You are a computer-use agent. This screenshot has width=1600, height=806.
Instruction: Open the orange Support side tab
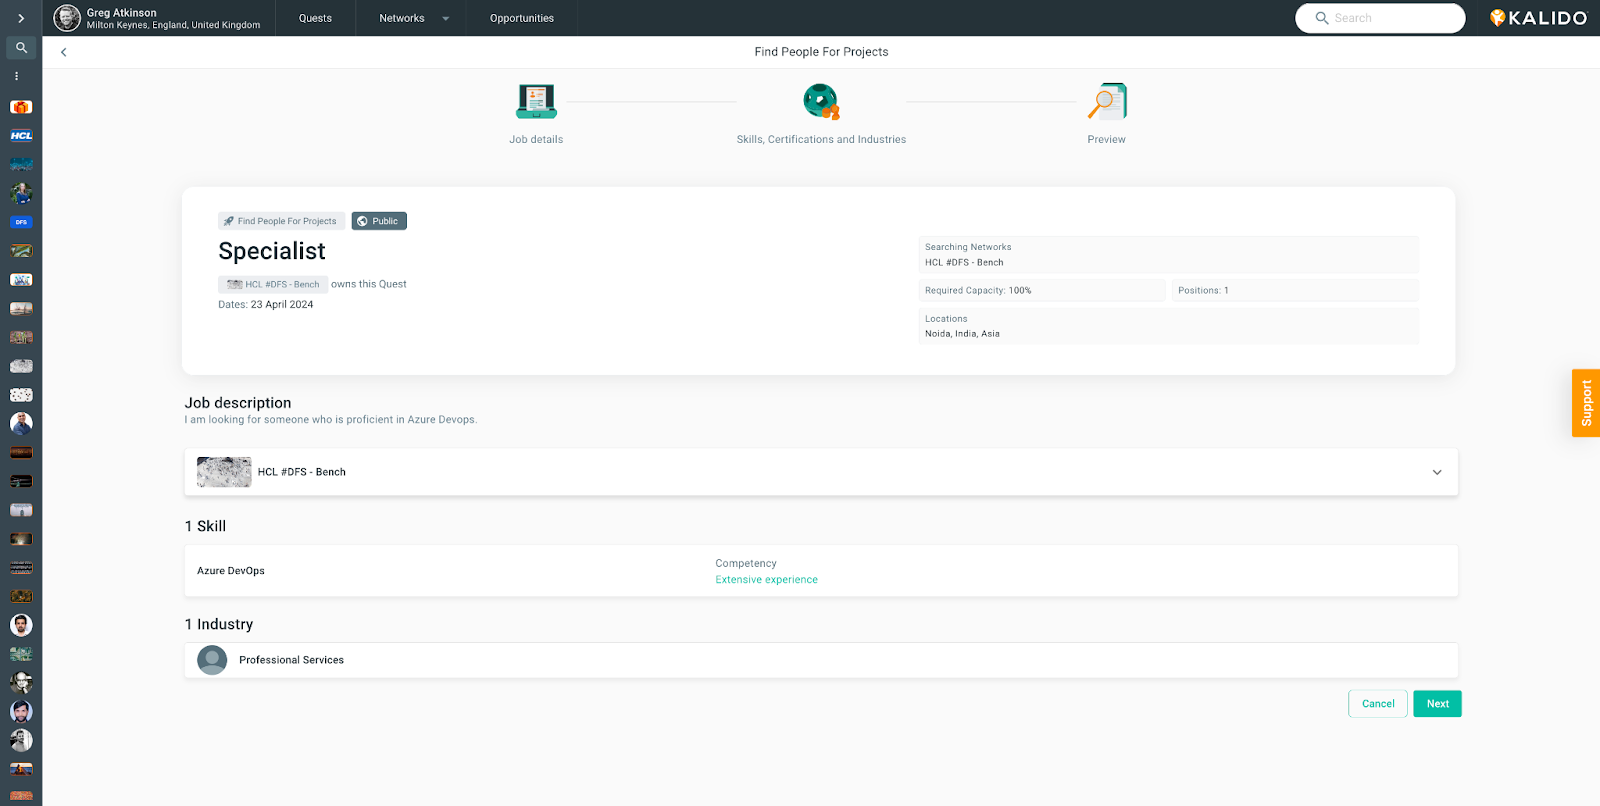point(1586,403)
